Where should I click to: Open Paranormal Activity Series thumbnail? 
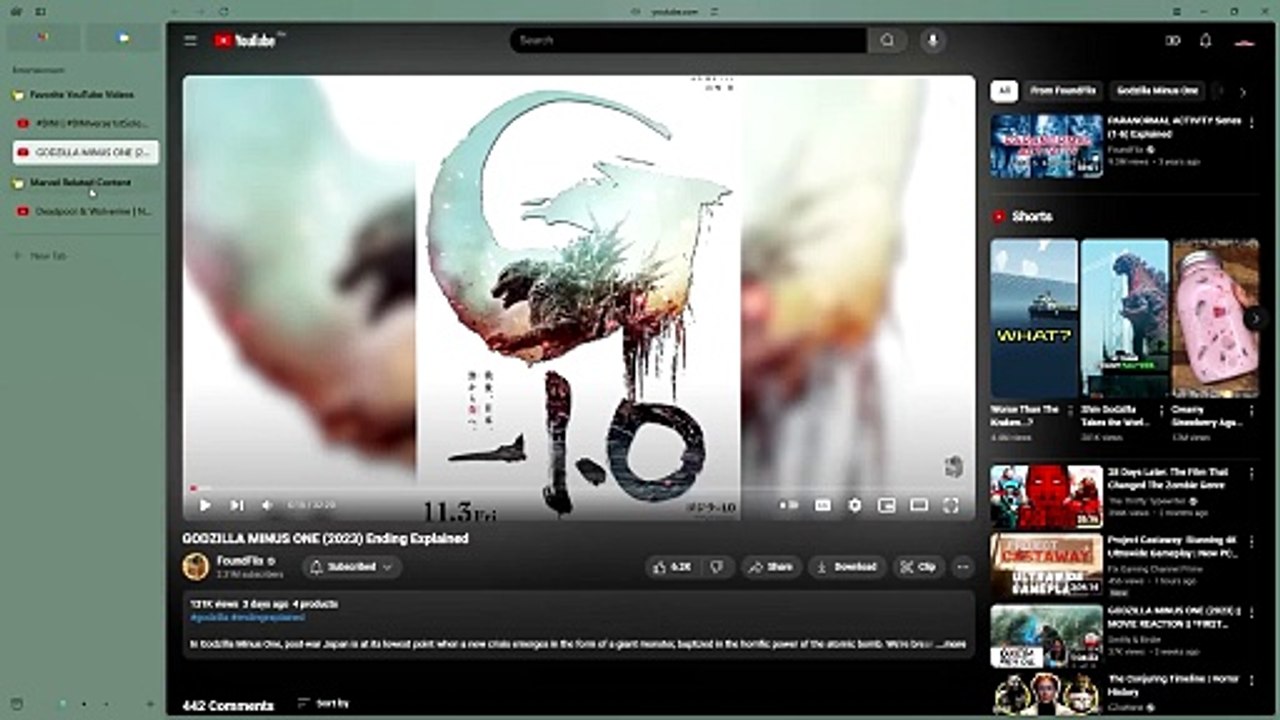tap(1046, 146)
